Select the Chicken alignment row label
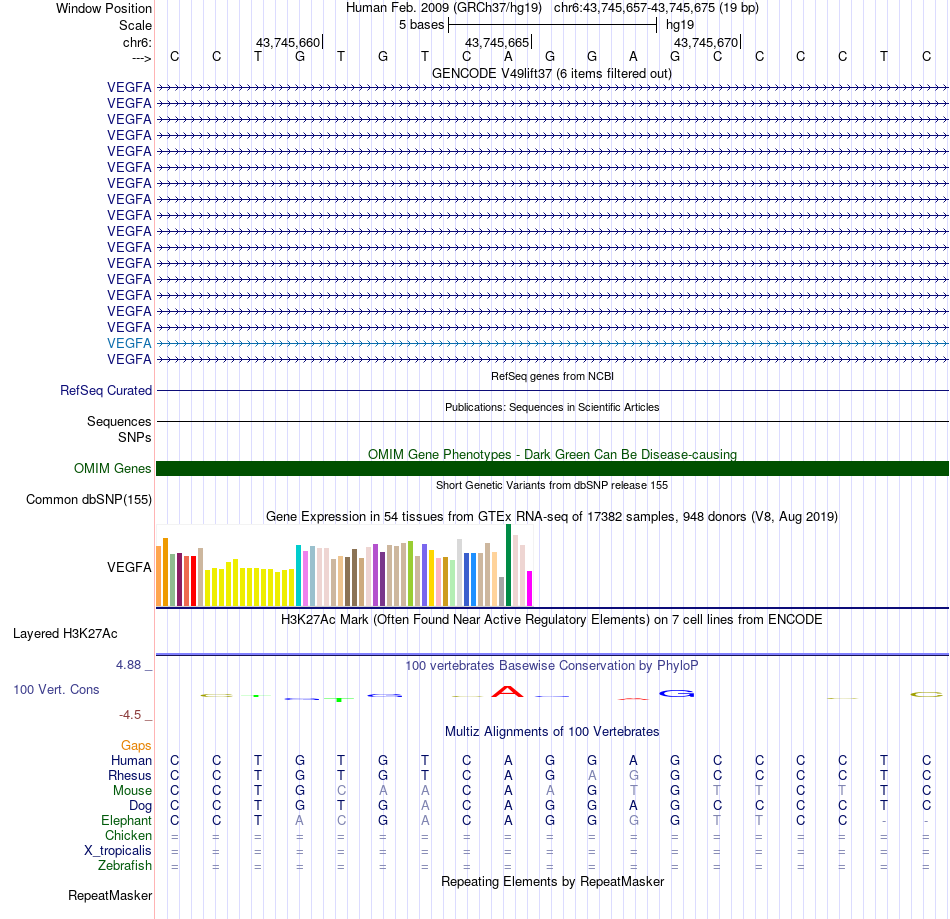The width and height of the screenshot is (950, 919). click(128, 835)
